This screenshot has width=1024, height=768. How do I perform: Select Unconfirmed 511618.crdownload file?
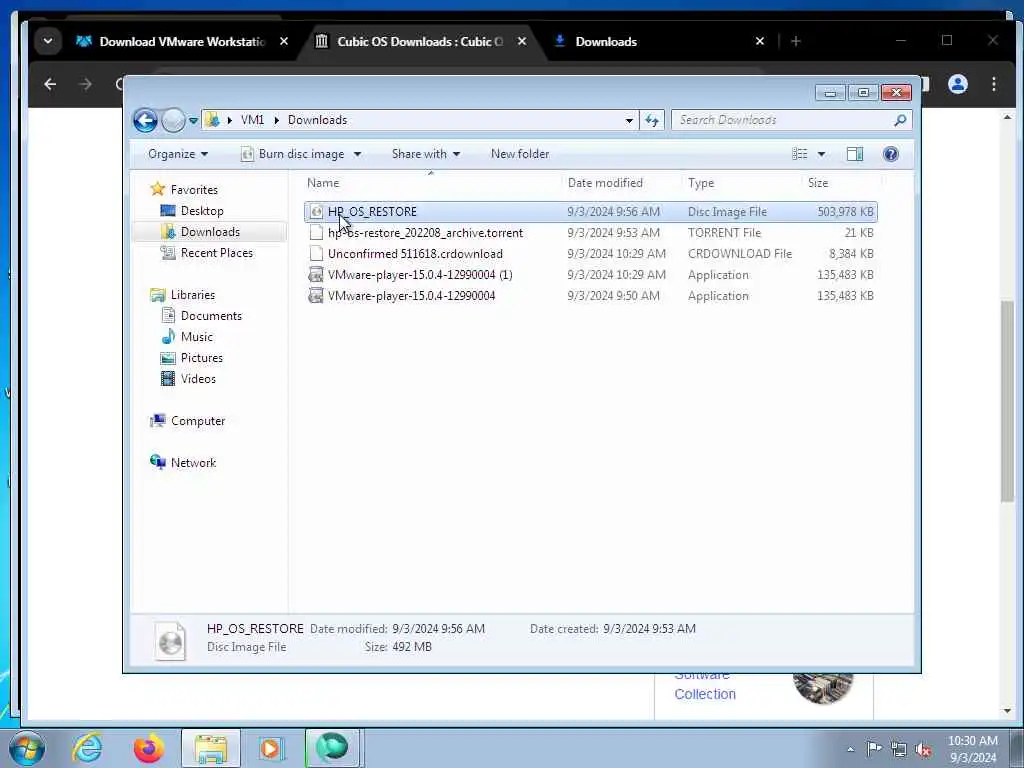click(590, 253)
